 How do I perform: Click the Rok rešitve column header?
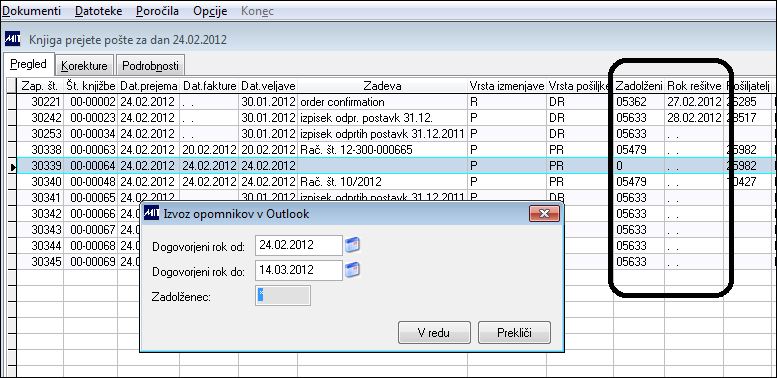click(x=694, y=86)
